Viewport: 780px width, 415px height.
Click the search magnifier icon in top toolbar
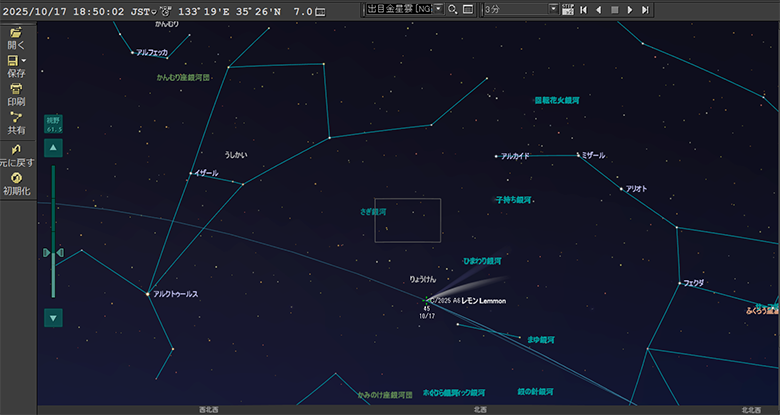tap(452, 9)
